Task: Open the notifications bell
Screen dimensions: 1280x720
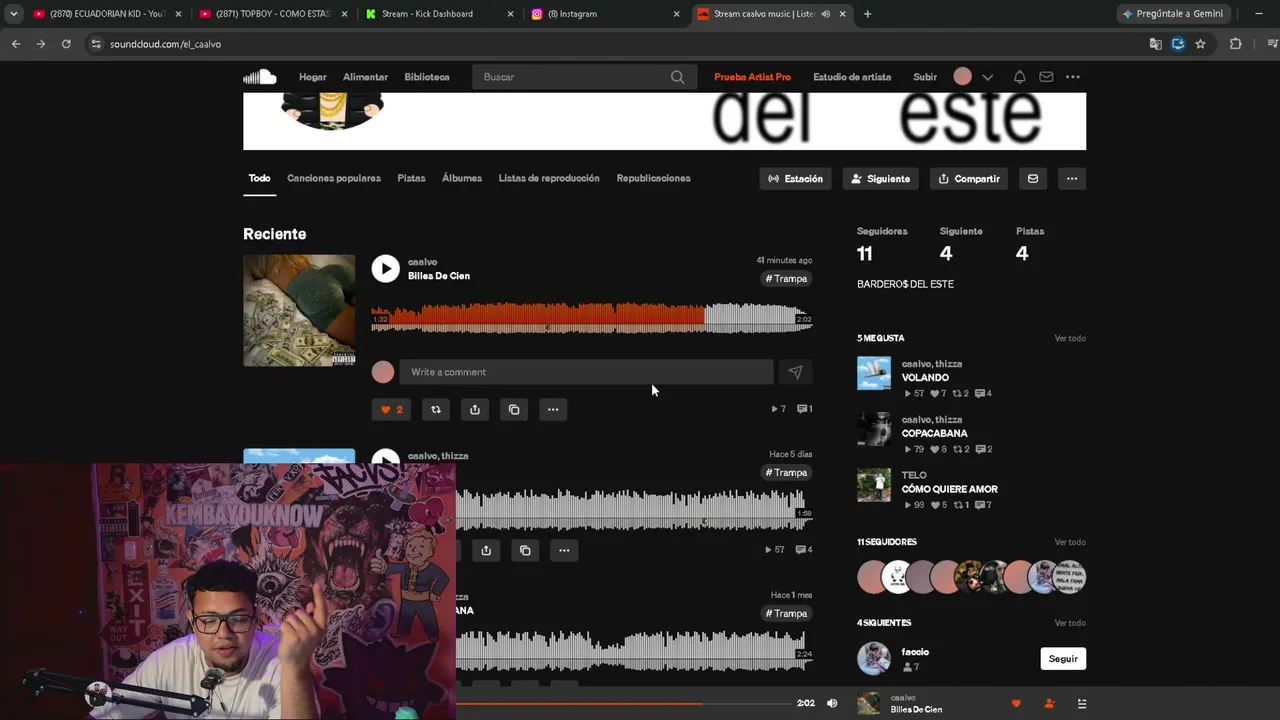Action: (1019, 77)
